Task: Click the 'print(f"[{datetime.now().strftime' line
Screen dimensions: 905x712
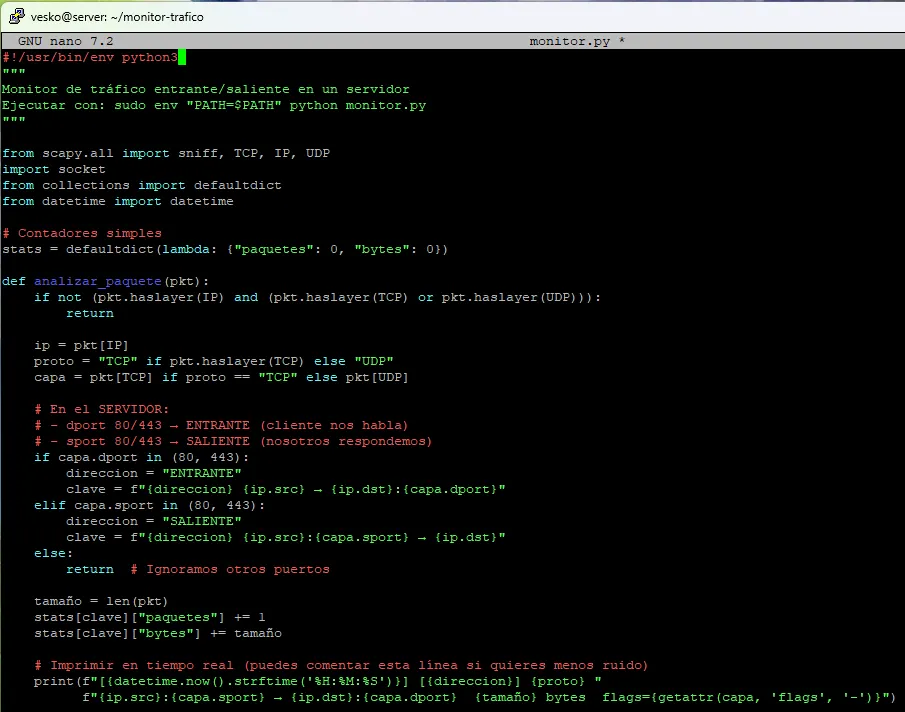Action: click(x=317, y=681)
